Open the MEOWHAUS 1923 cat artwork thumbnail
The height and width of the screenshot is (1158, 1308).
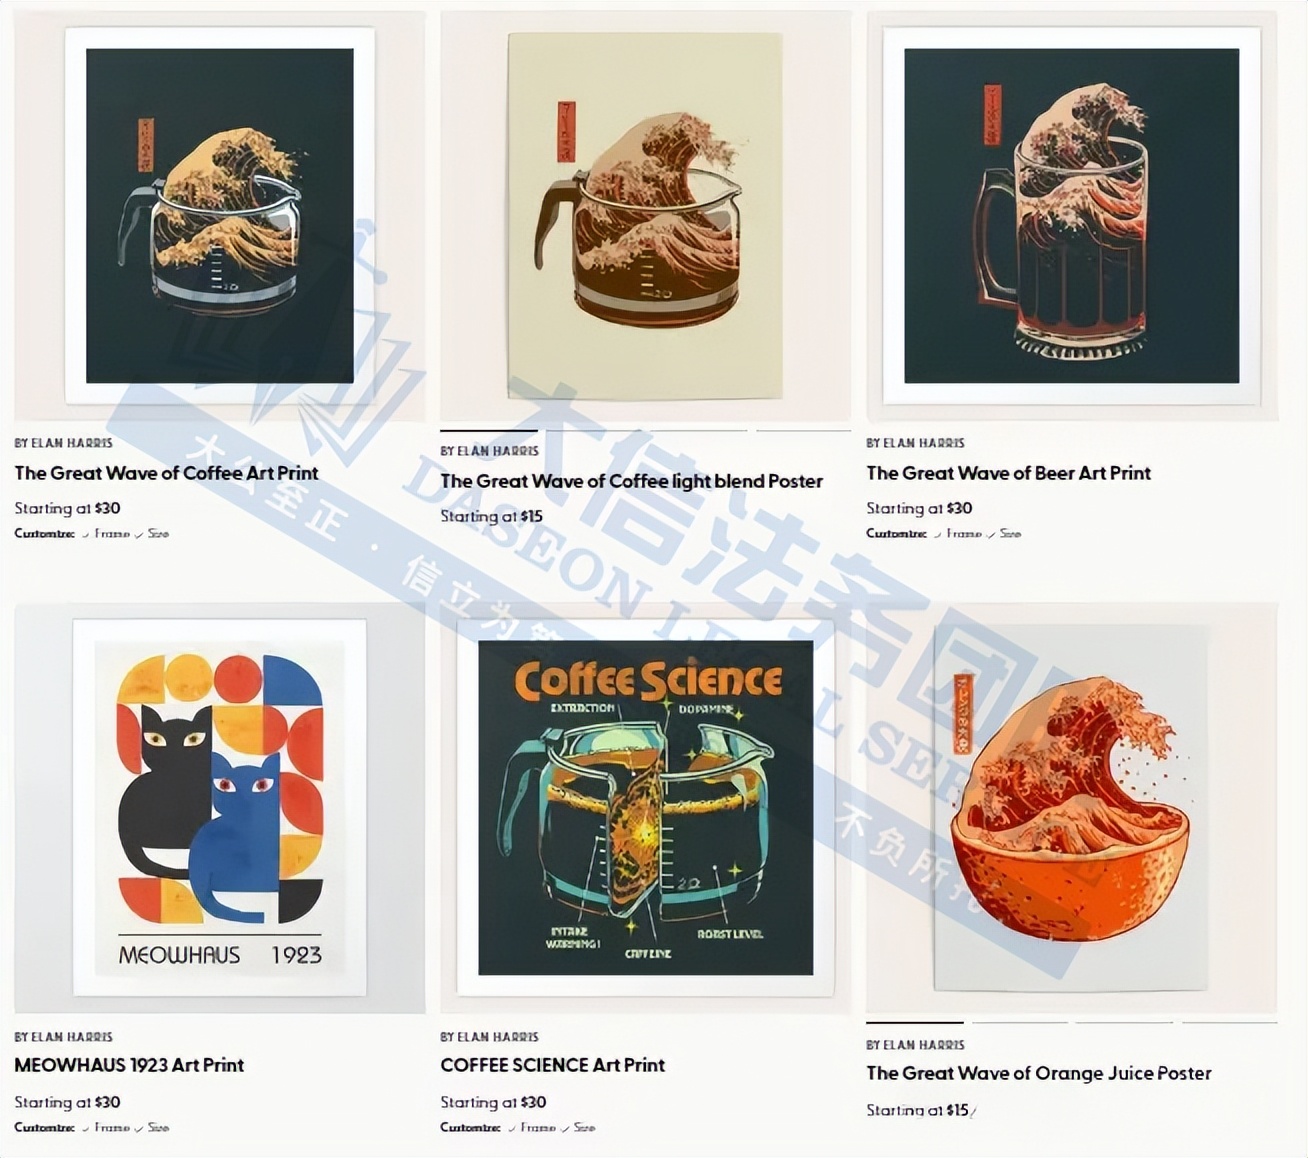click(220, 808)
